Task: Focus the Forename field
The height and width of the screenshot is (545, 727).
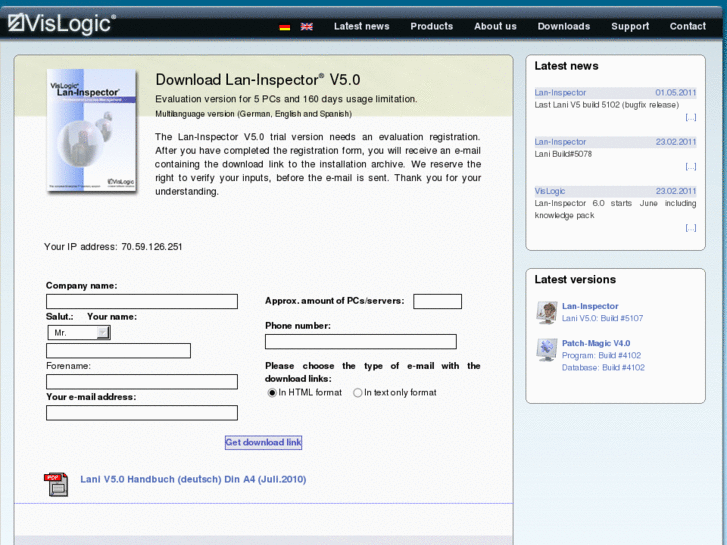Action: point(142,382)
